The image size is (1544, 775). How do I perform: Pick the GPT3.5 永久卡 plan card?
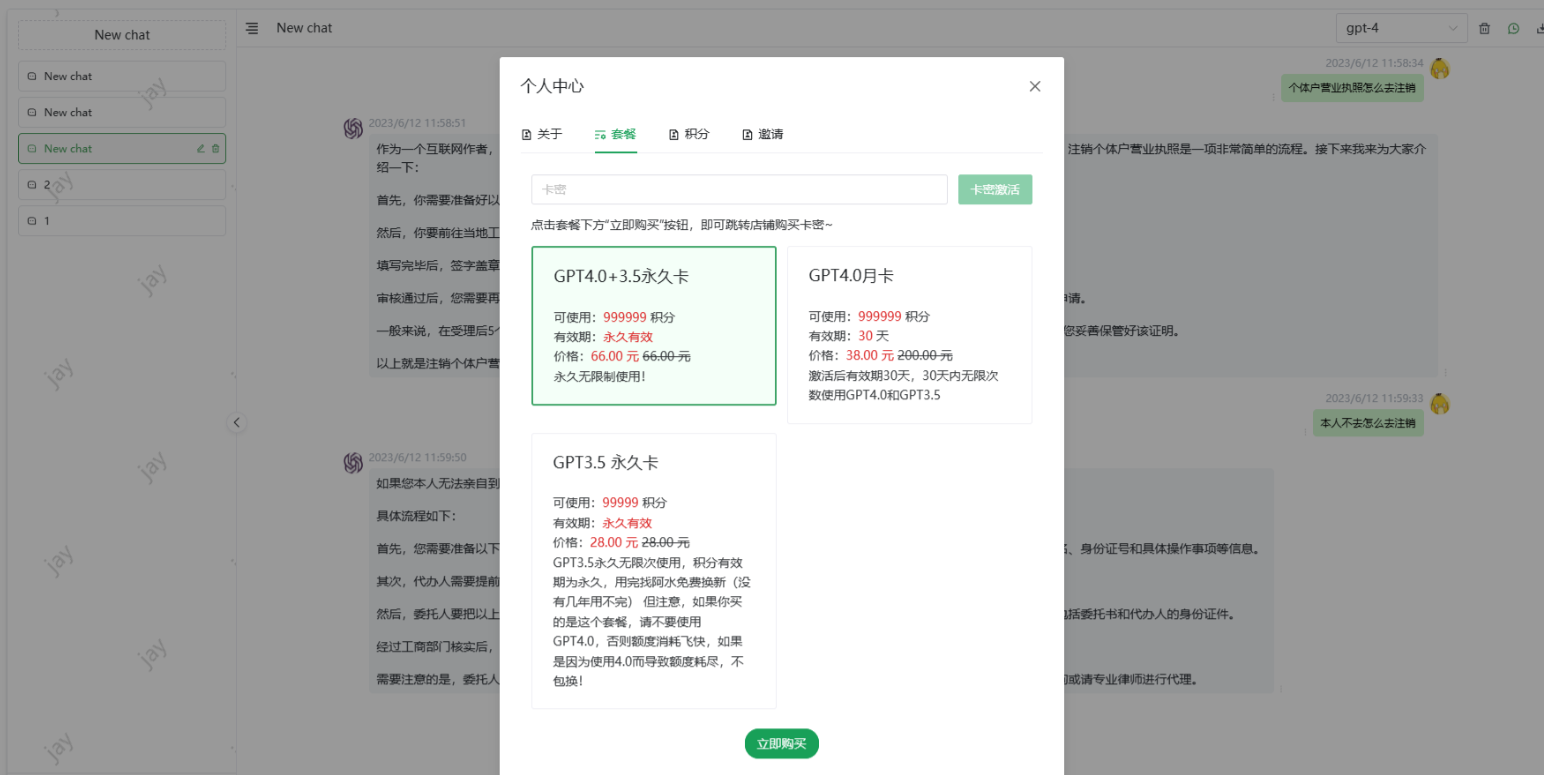(653, 570)
